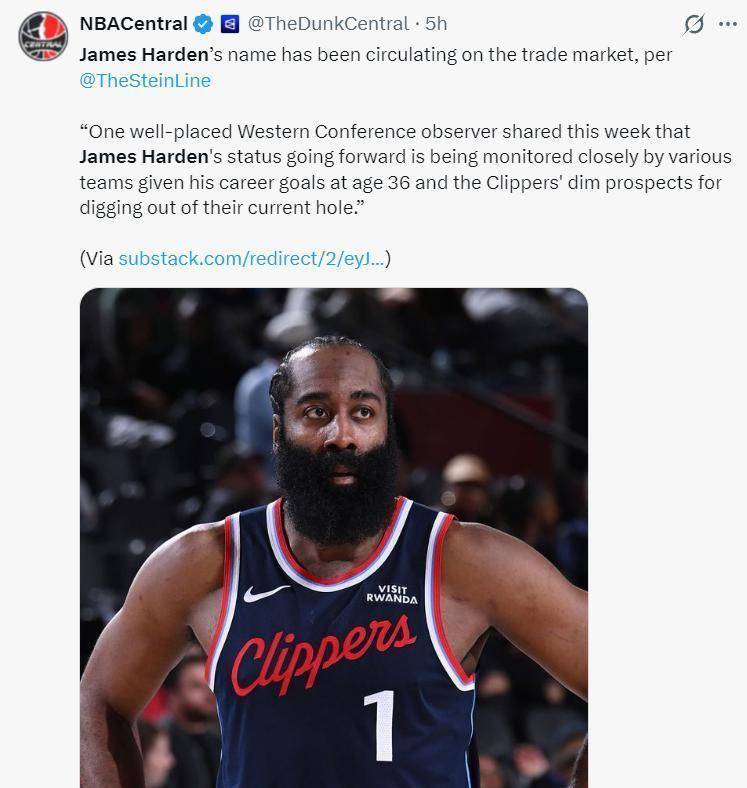Image resolution: width=747 pixels, height=788 pixels.
Task: Click jersey number 1 in the photo
Action: pyautogui.click(x=380, y=726)
